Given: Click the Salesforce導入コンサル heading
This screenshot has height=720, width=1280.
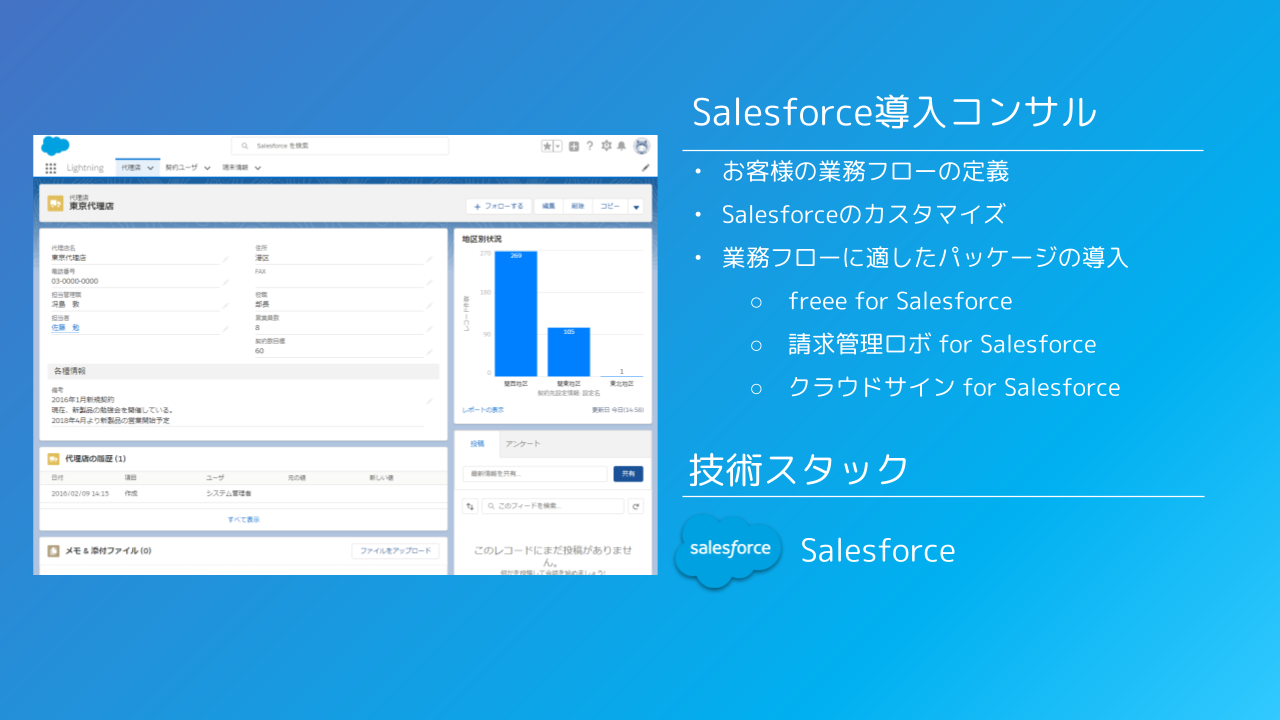Looking at the screenshot, I should click(894, 112).
